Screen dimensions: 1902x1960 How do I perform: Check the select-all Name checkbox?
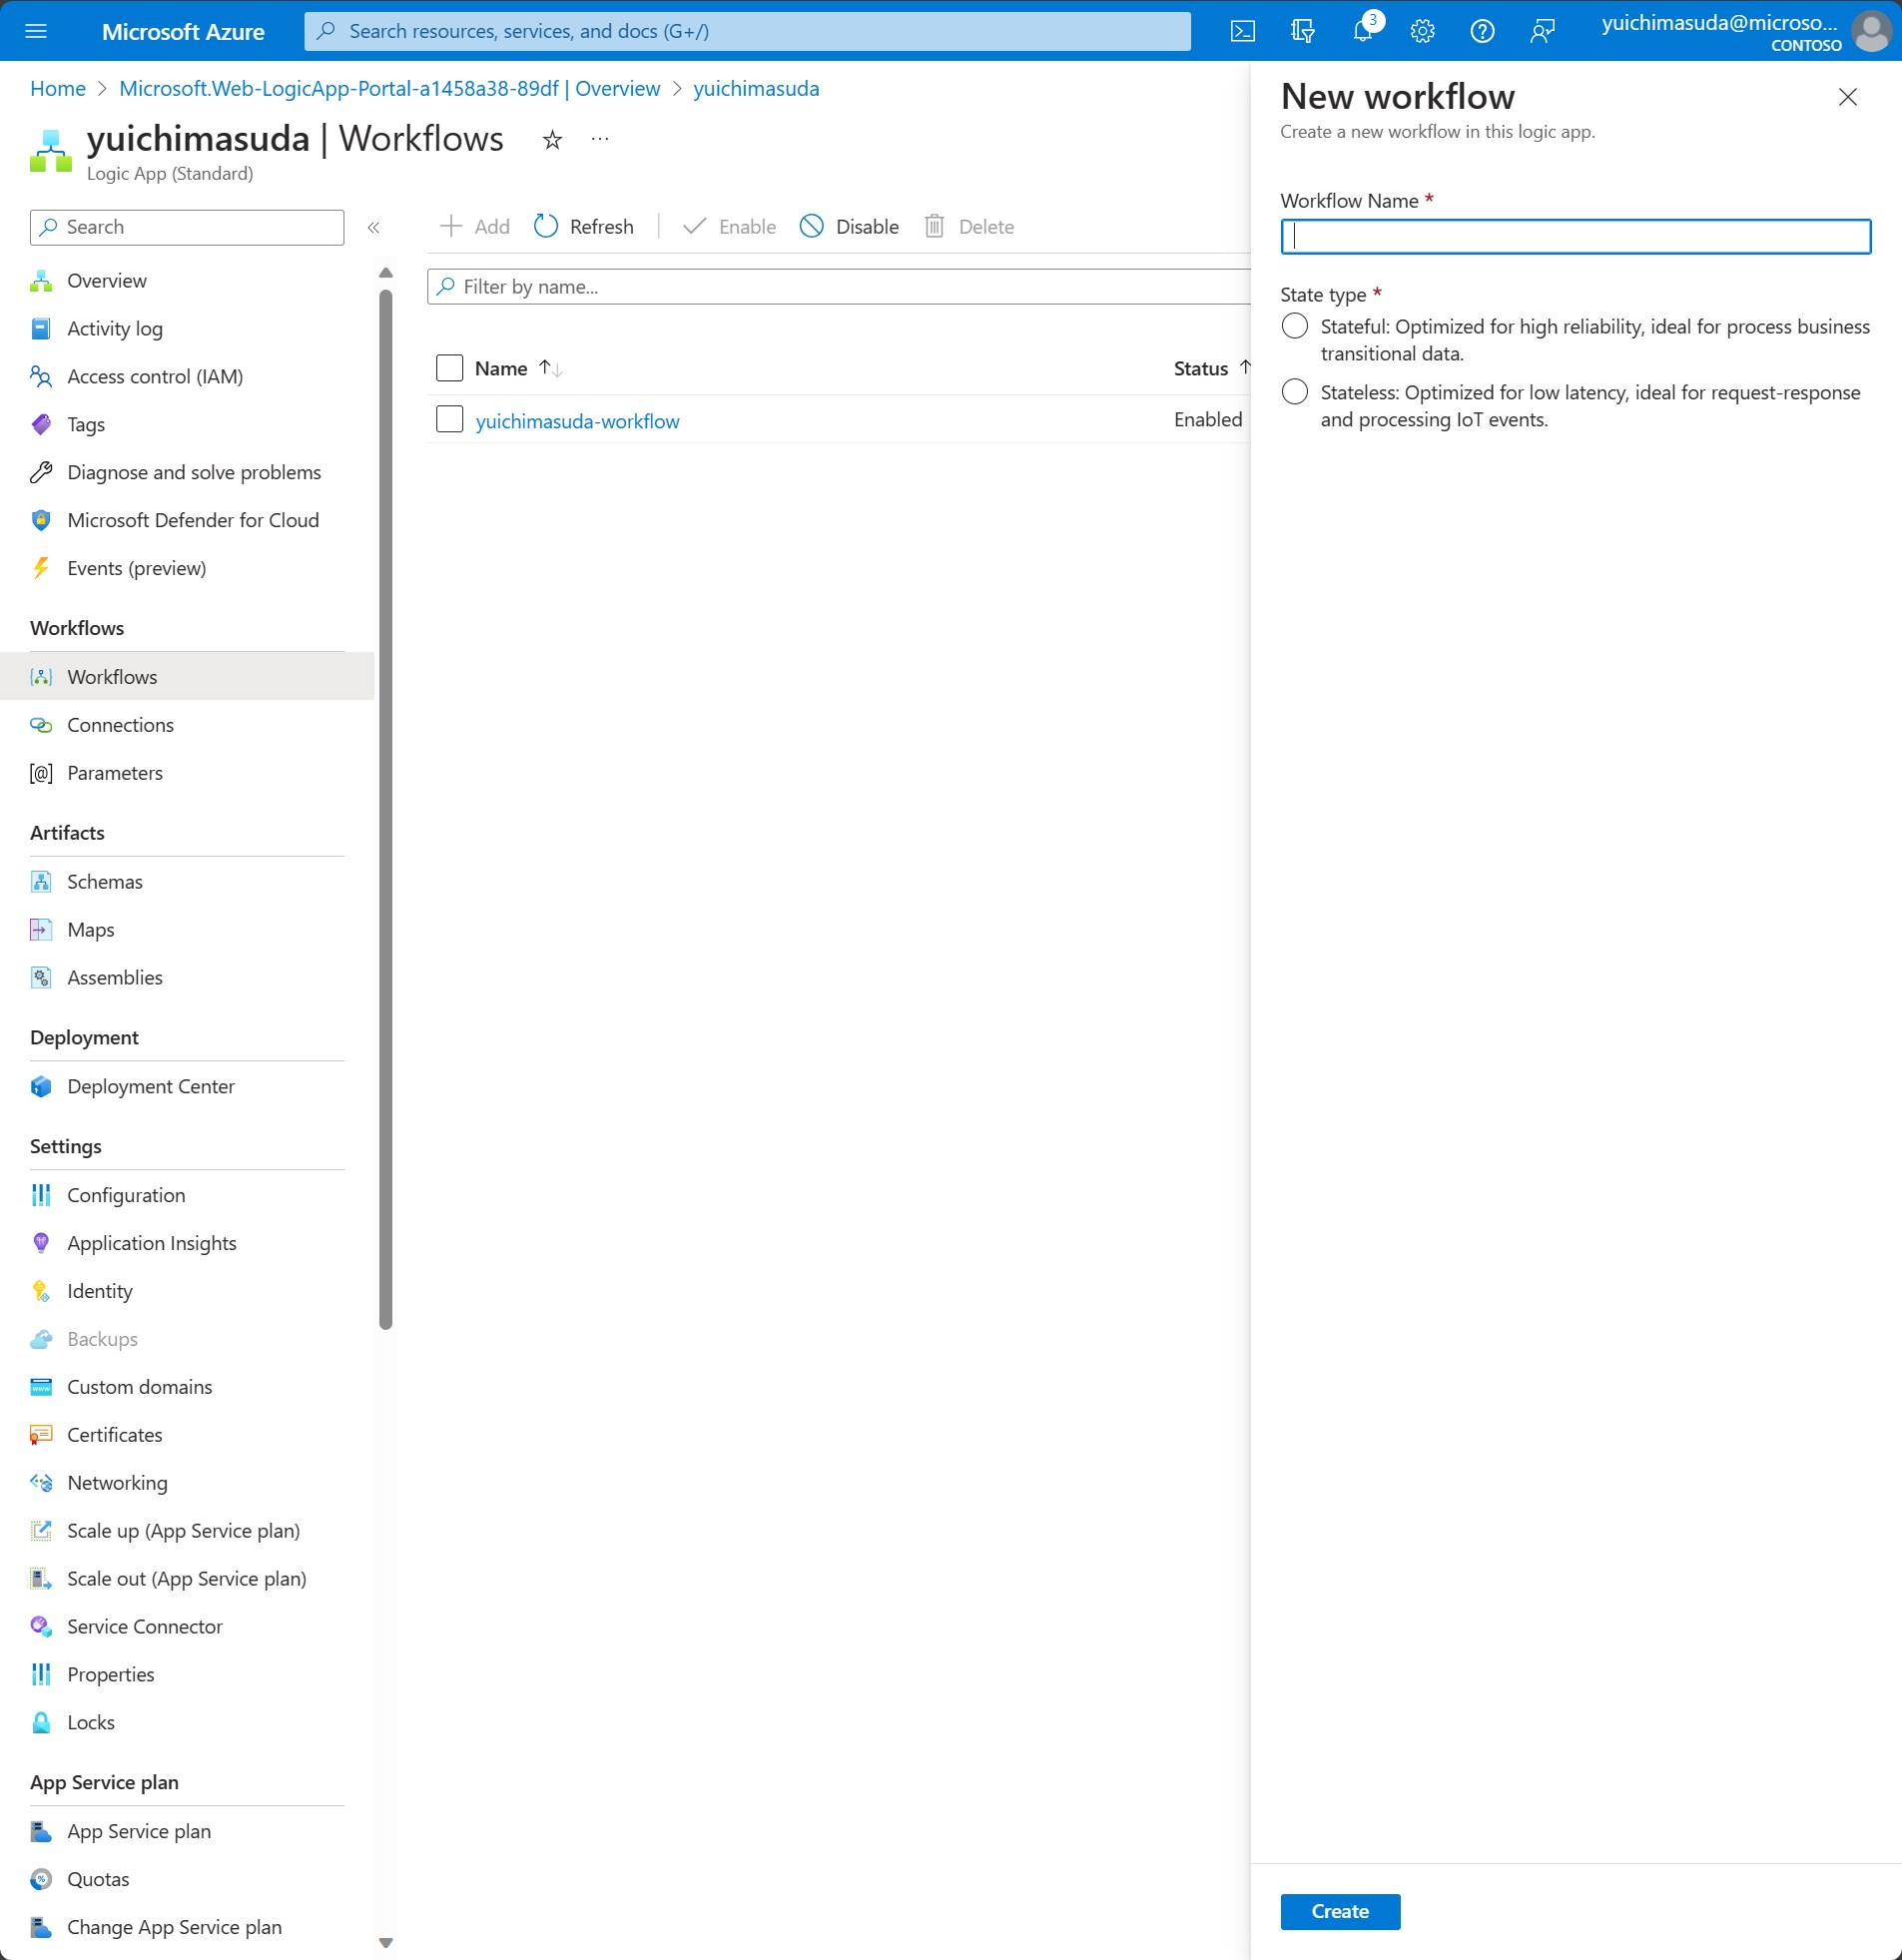[x=448, y=368]
